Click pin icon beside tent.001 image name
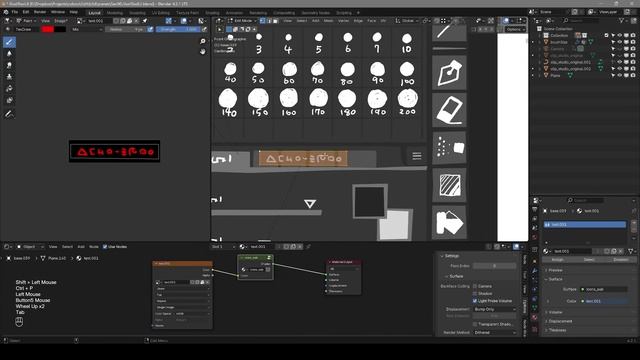 click(x=145, y=20)
